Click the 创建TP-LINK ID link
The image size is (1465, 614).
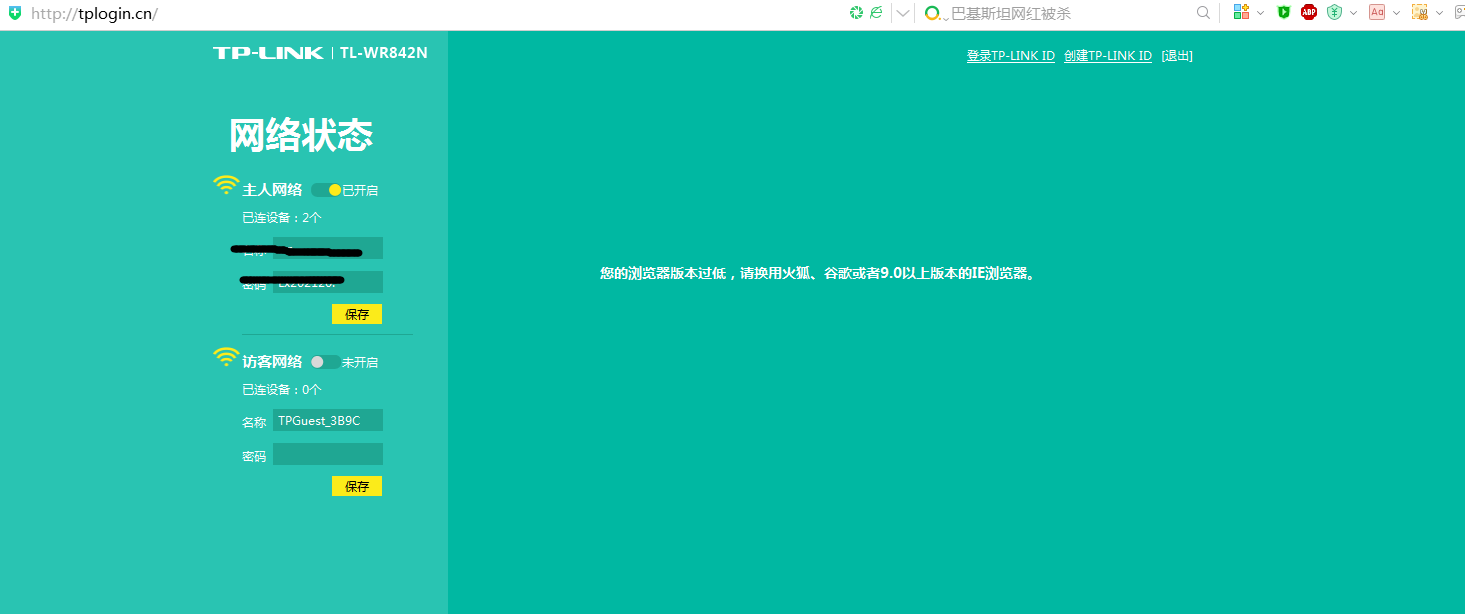(1108, 55)
